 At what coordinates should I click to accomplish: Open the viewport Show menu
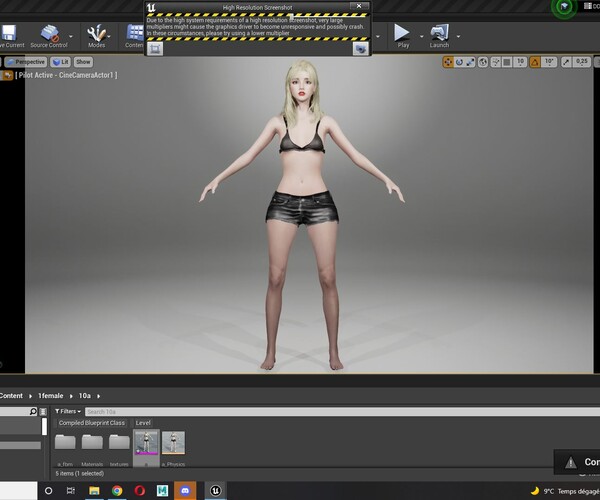pos(83,62)
